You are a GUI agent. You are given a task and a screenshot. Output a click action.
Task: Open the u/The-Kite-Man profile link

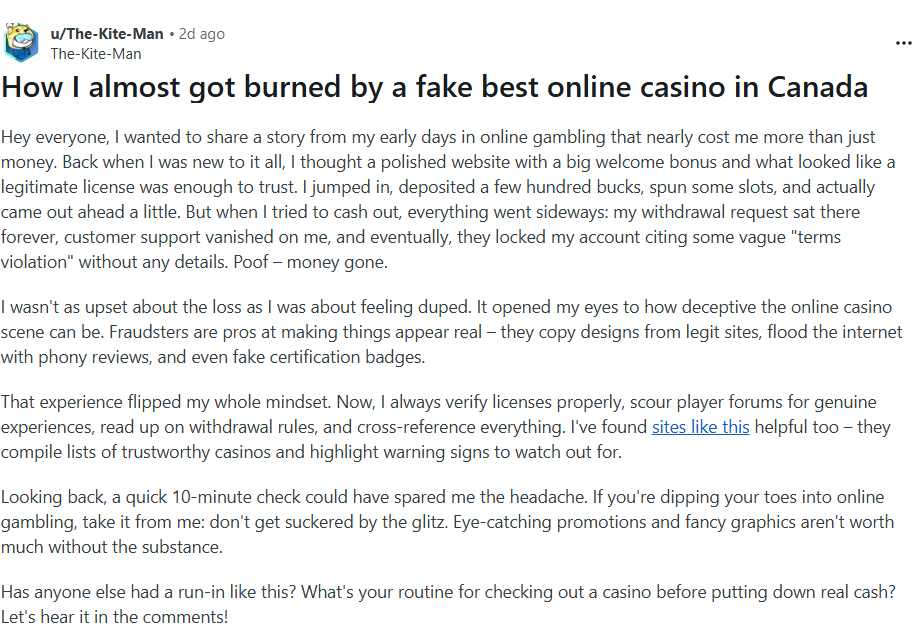click(107, 34)
